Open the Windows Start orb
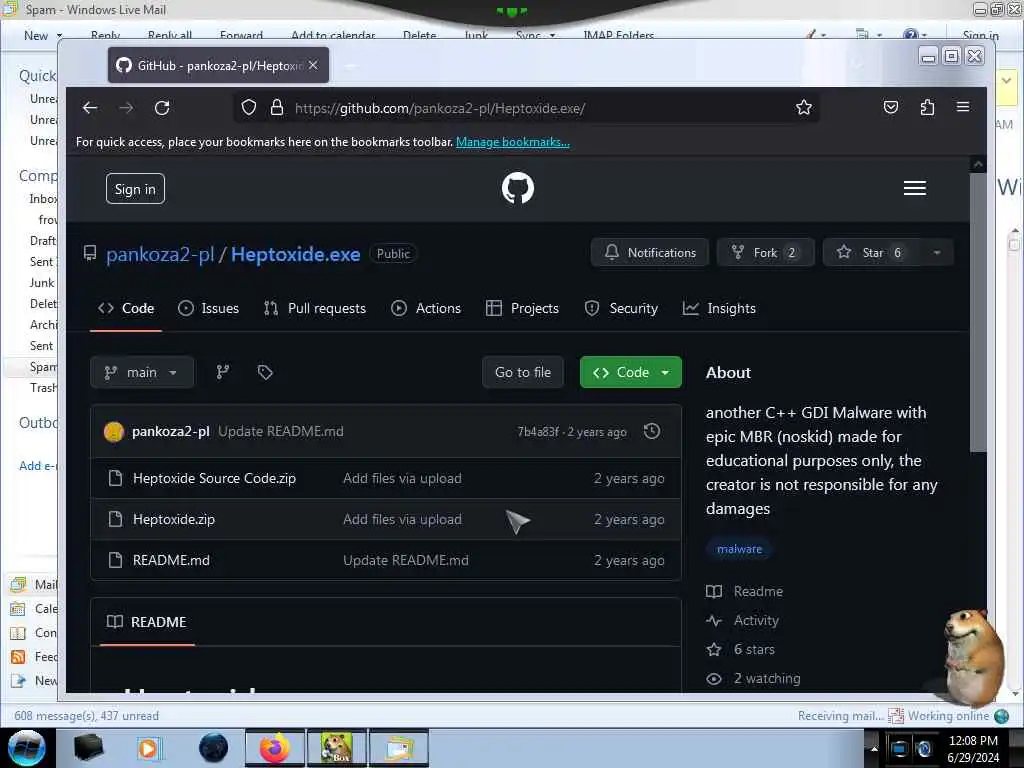The image size is (1024, 768). (x=27, y=748)
